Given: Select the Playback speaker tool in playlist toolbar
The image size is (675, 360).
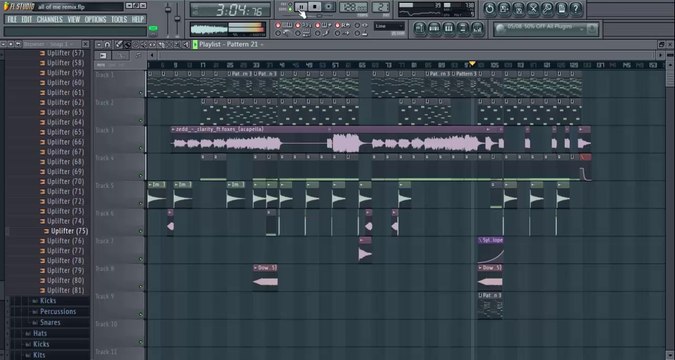Looking at the screenshot, I should (x=186, y=44).
